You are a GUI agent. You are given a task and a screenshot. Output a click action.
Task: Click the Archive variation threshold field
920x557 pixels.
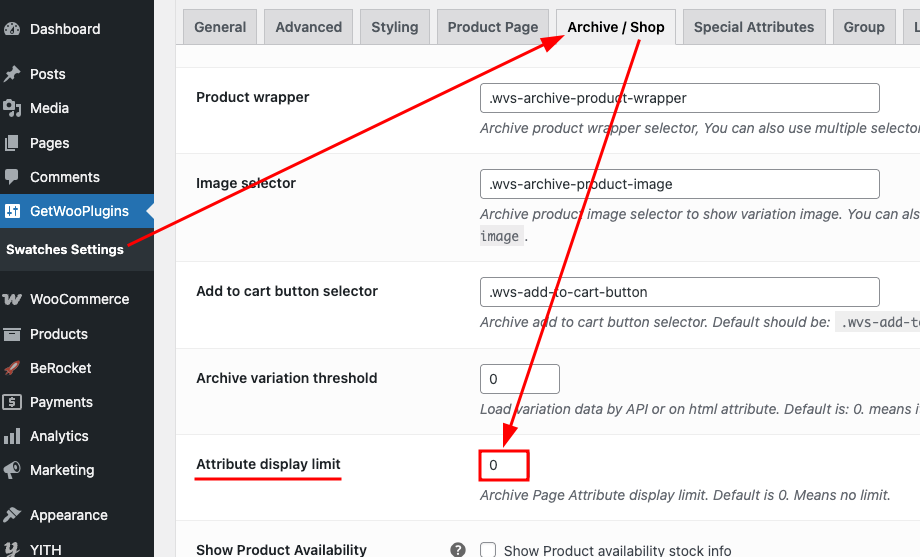click(520, 379)
